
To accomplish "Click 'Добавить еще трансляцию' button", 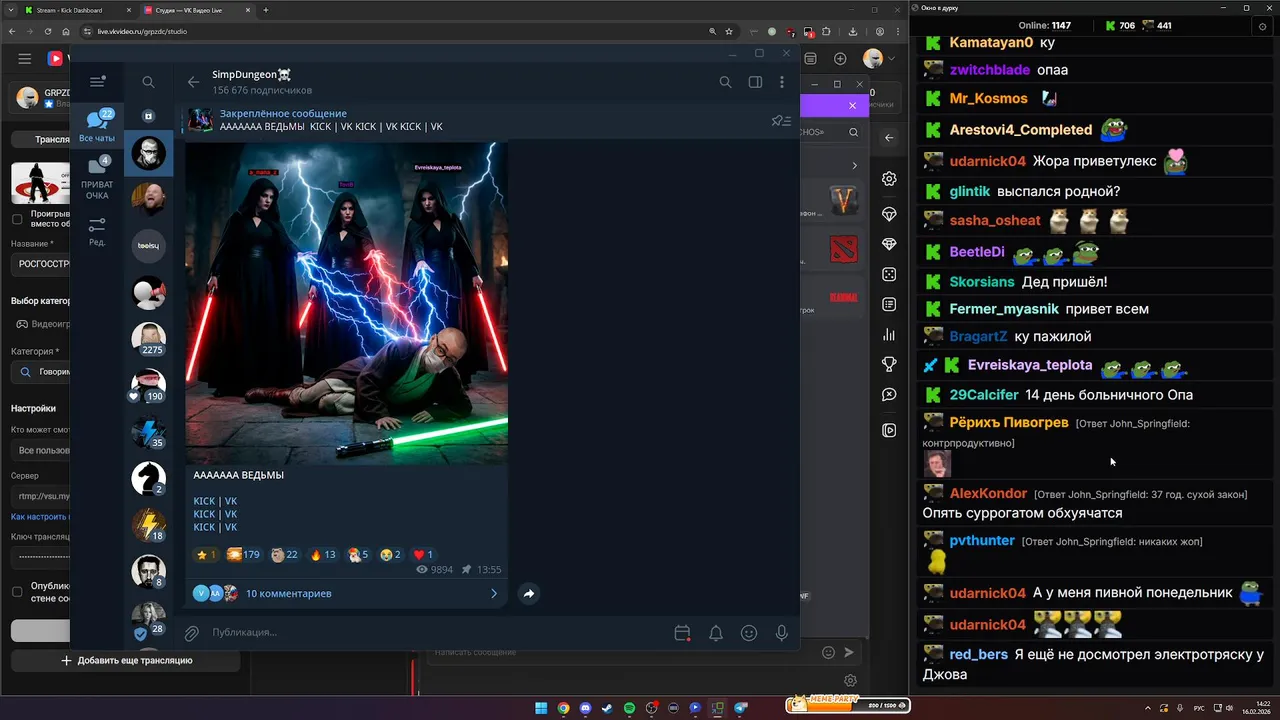I will point(126,660).
